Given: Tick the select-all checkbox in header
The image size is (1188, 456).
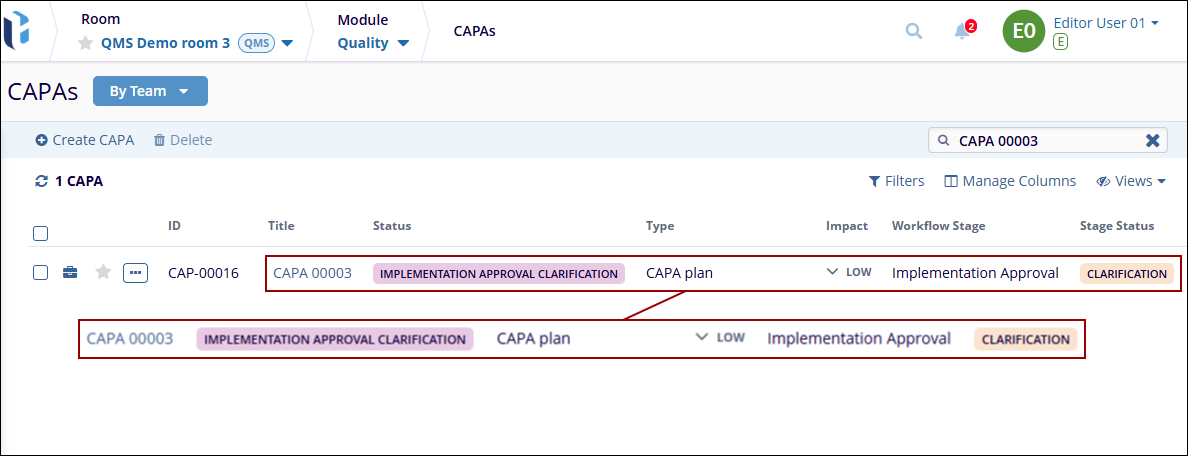Looking at the screenshot, I should [x=41, y=234].
